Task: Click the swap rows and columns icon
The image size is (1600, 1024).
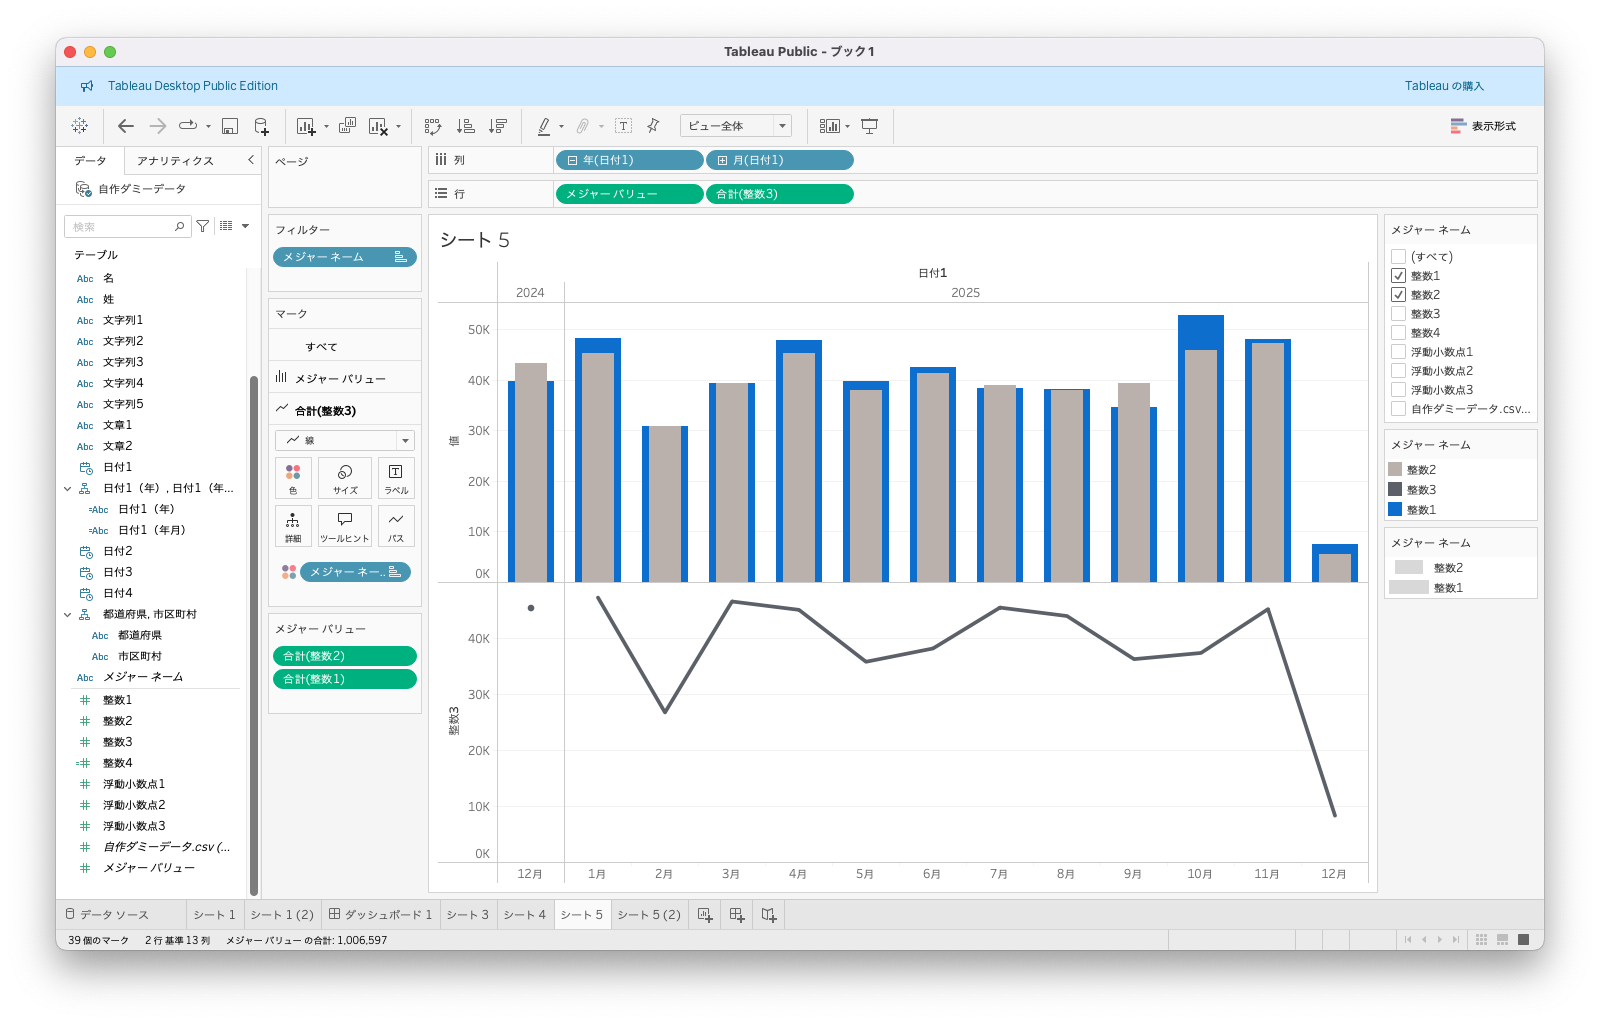Action: [433, 126]
